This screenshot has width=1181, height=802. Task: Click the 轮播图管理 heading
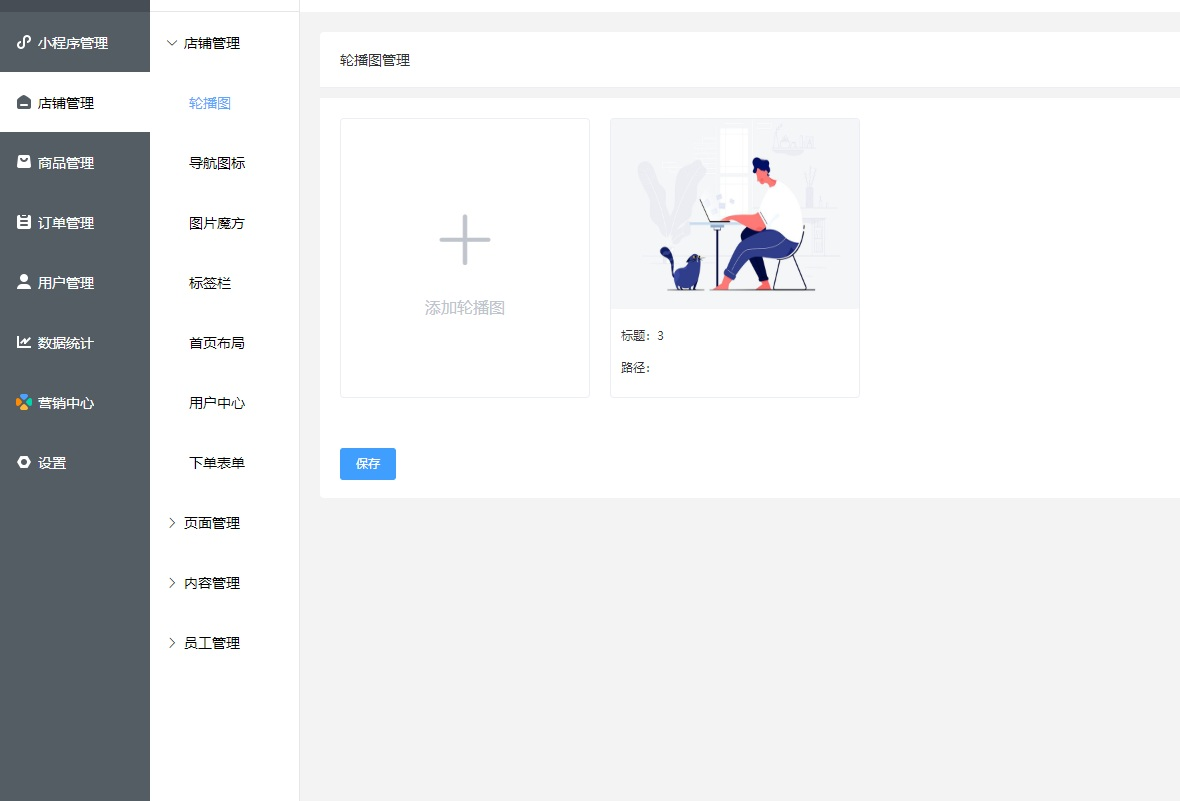pyautogui.click(x=374, y=60)
